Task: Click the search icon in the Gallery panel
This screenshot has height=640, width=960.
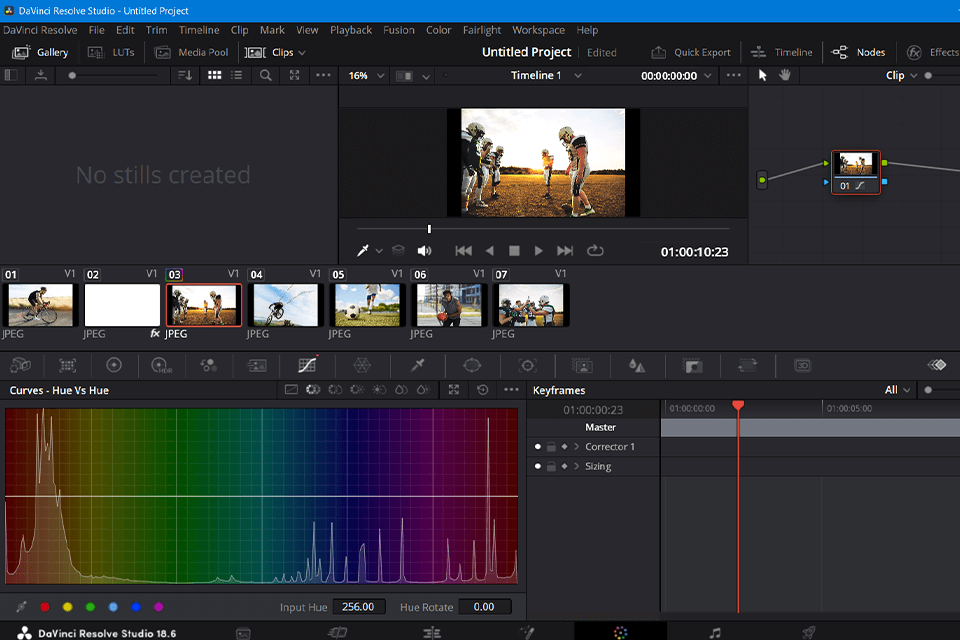Action: (266, 75)
